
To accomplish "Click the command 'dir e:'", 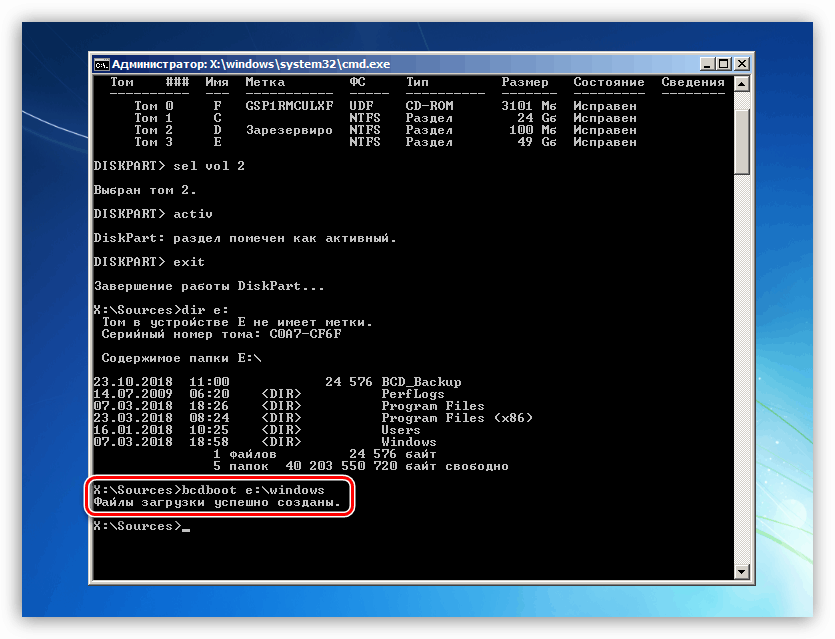I will click(205, 310).
